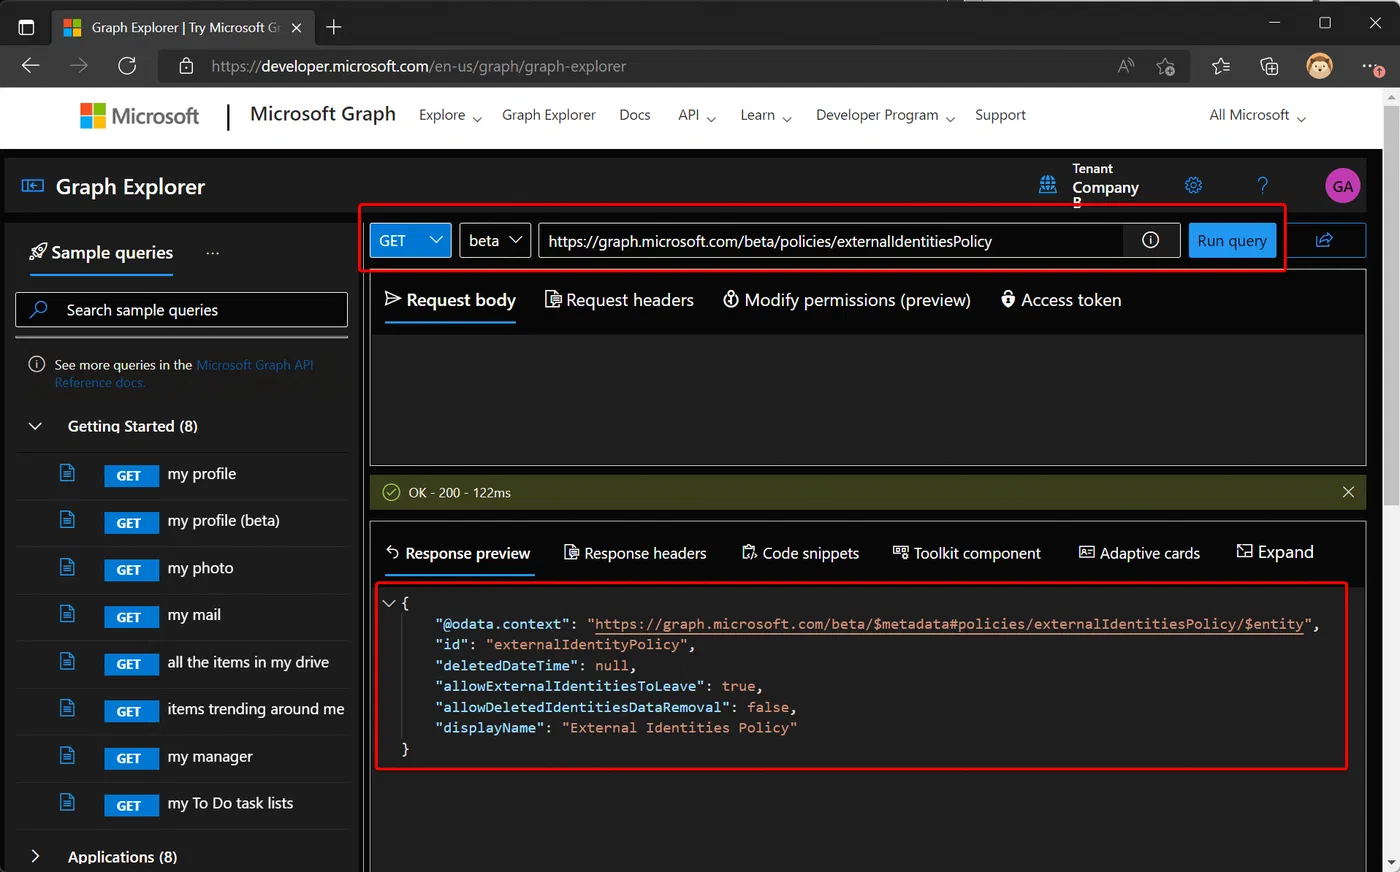Expand the All Microsoft menu

point(1258,115)
